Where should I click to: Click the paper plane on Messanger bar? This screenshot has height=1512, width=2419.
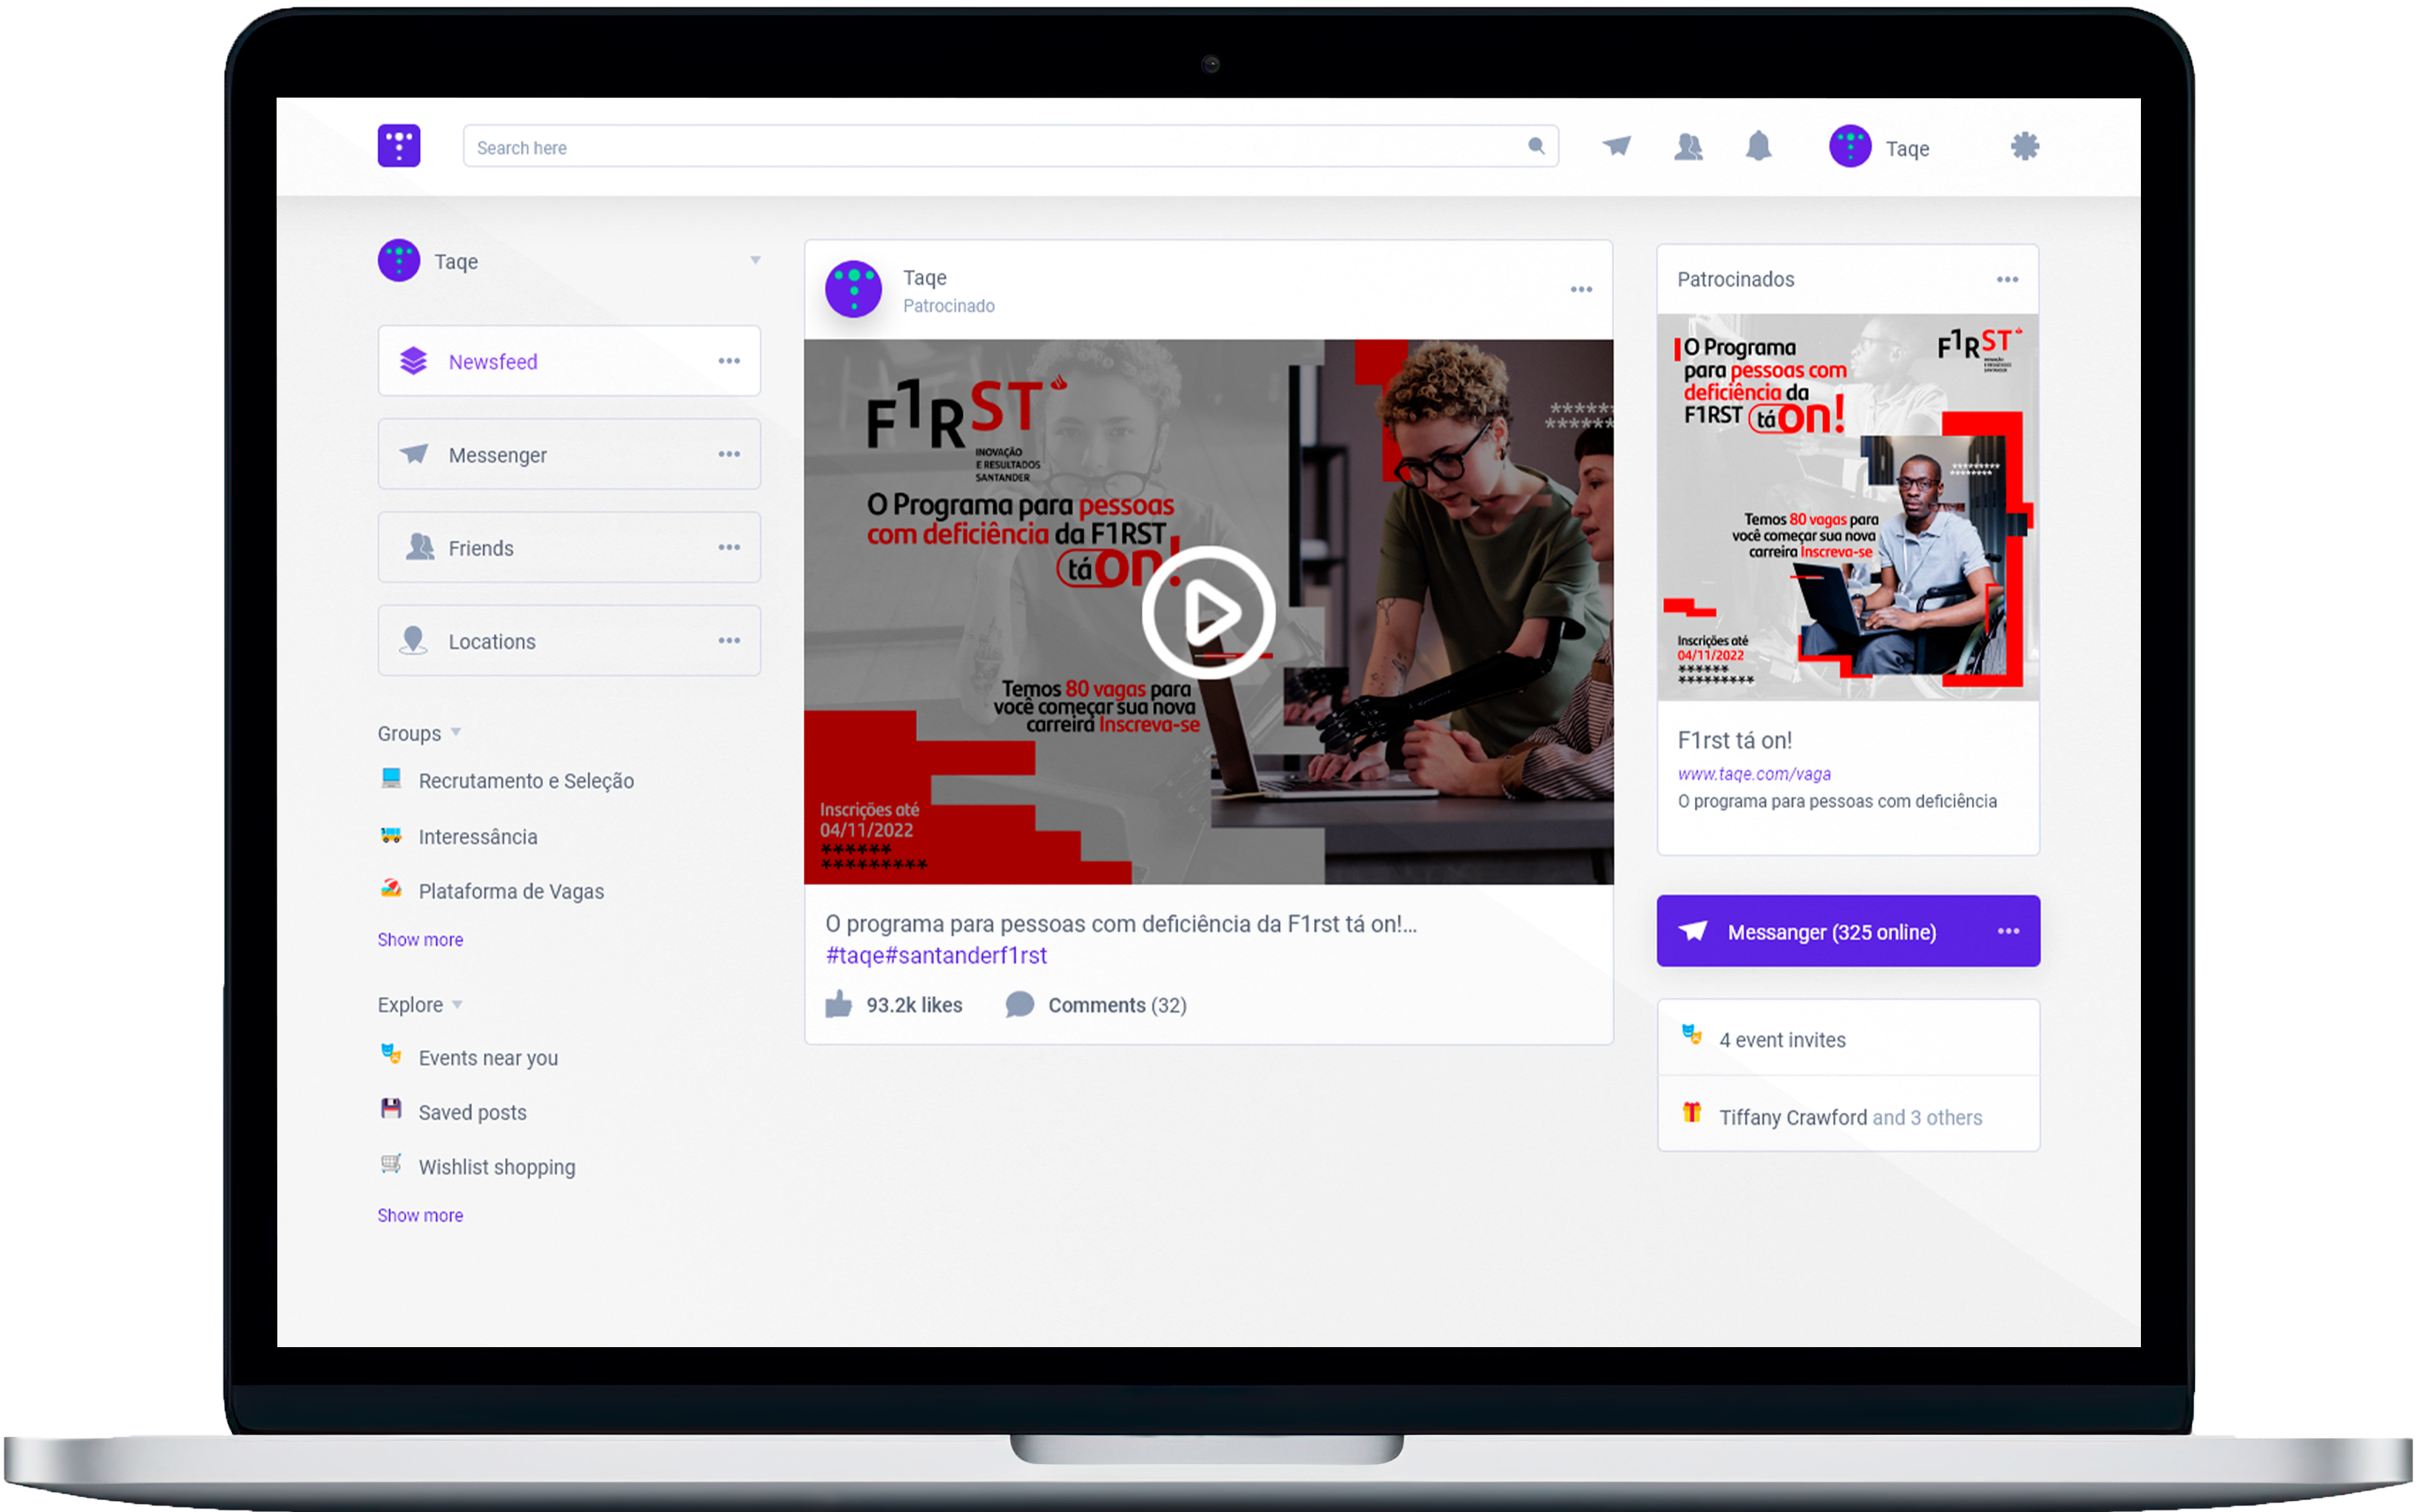1692,931
